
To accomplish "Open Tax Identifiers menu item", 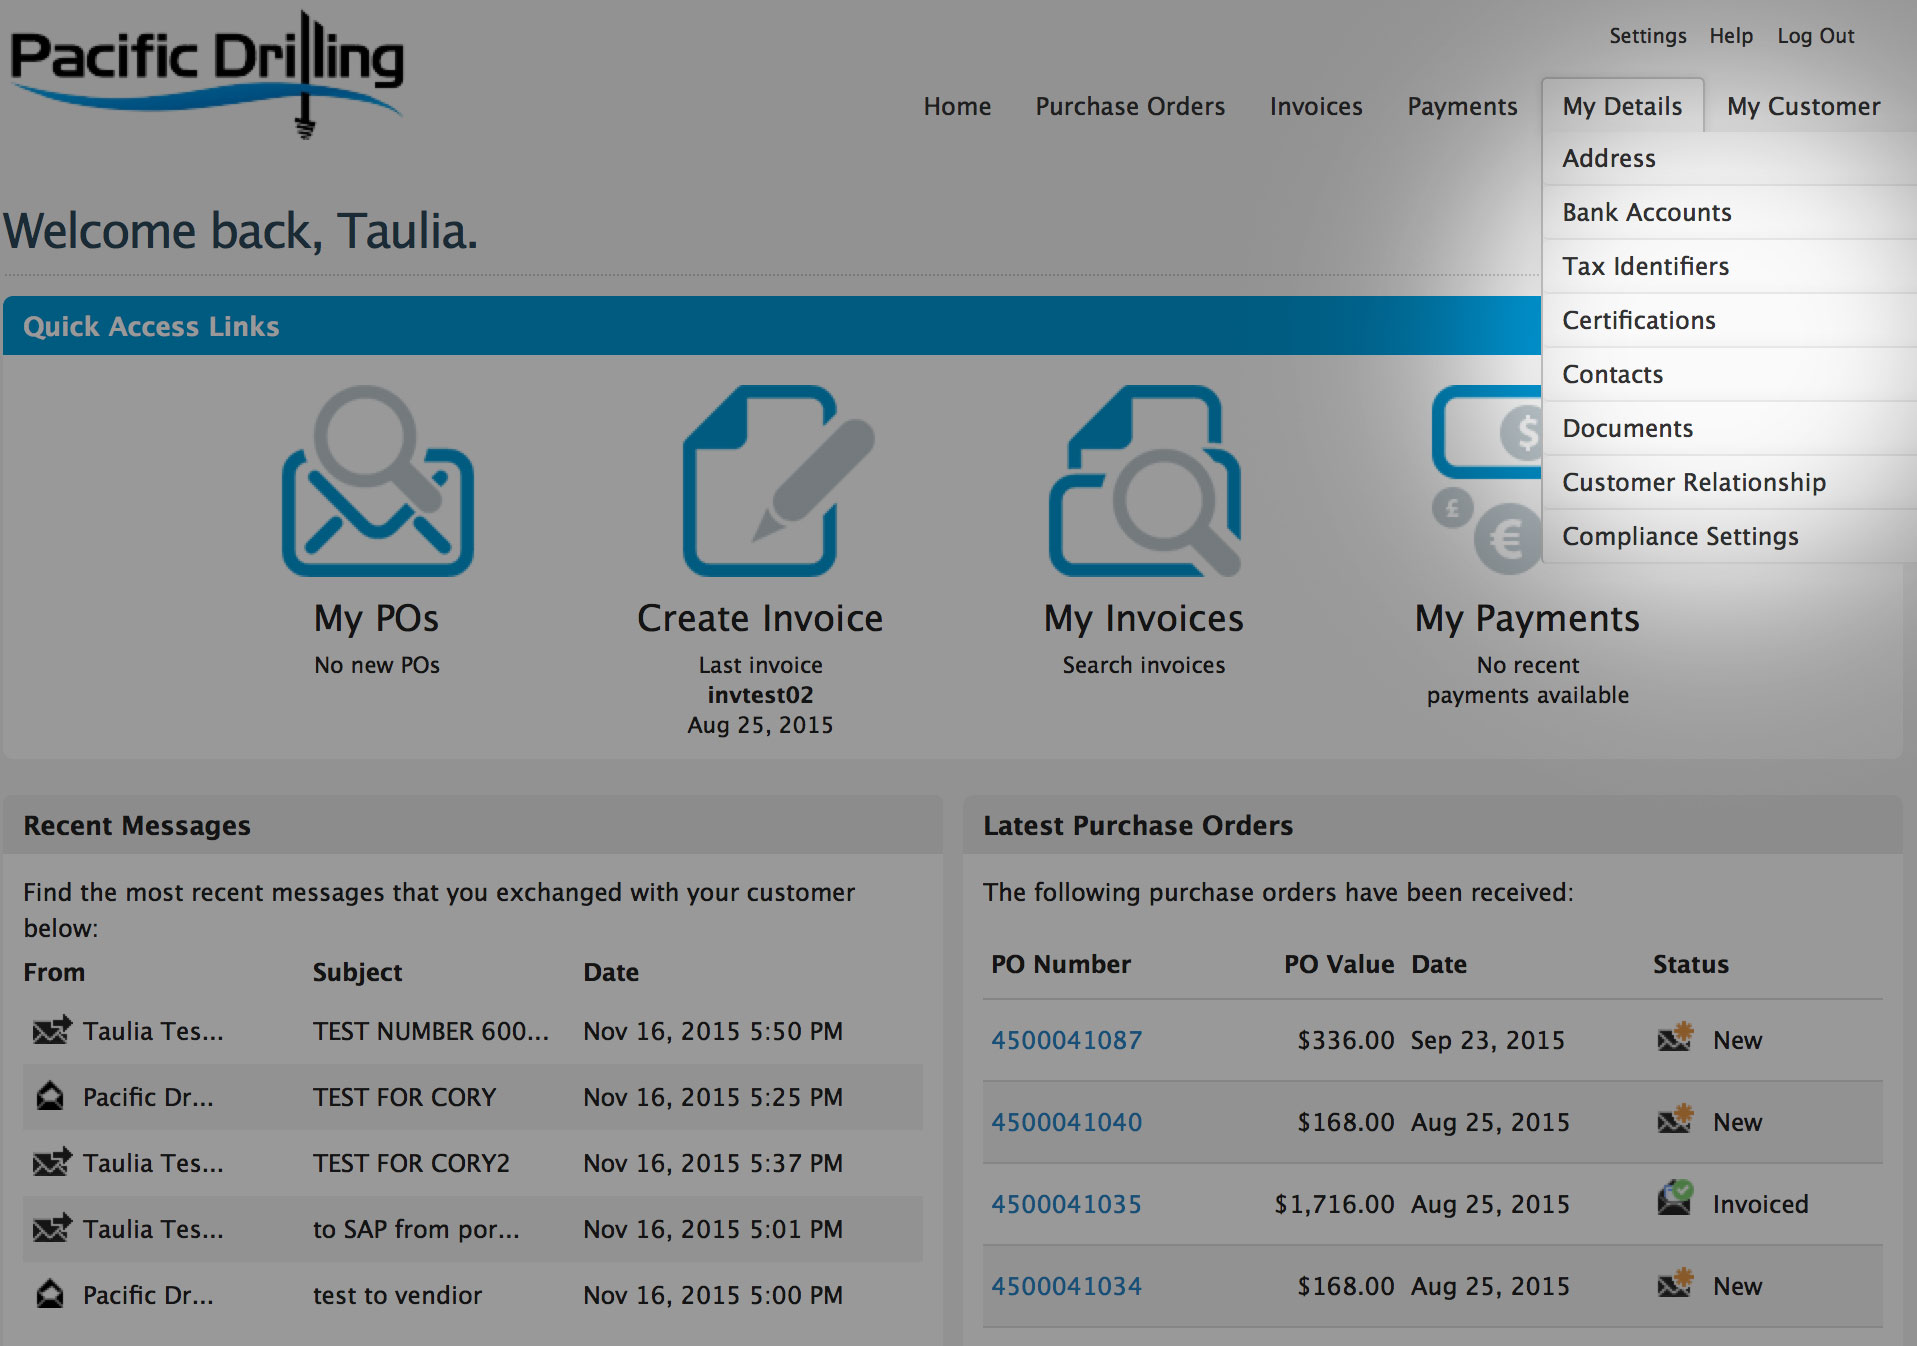I will (x=1729, y=266).
